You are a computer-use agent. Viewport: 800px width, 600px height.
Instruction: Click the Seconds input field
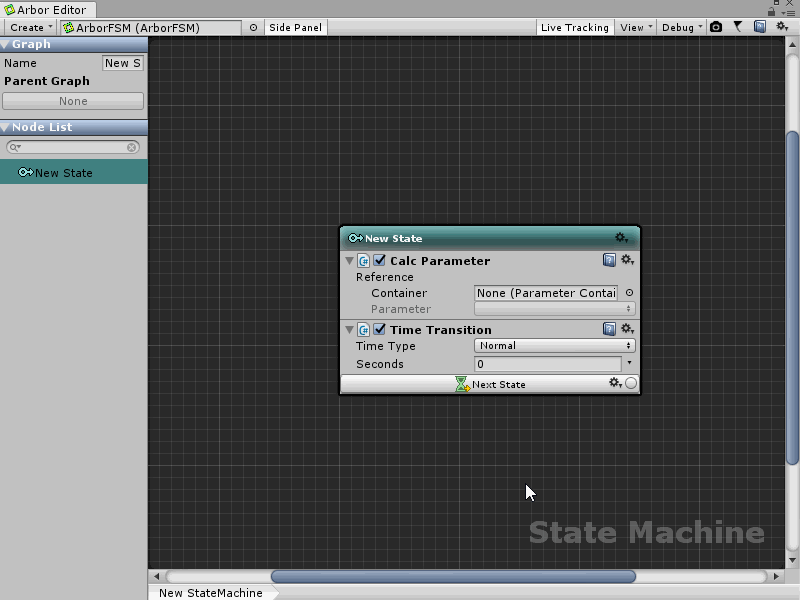tap(547, 364)
